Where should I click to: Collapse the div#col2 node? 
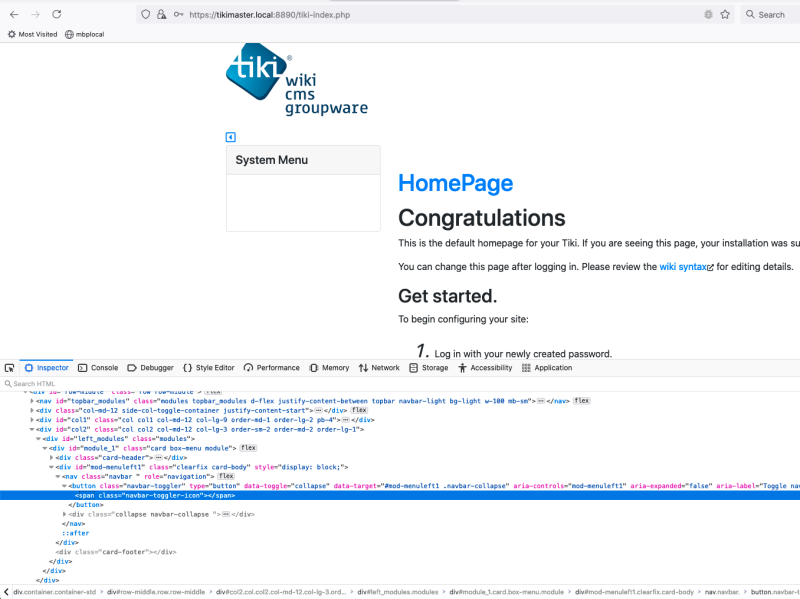click(32, 430)
